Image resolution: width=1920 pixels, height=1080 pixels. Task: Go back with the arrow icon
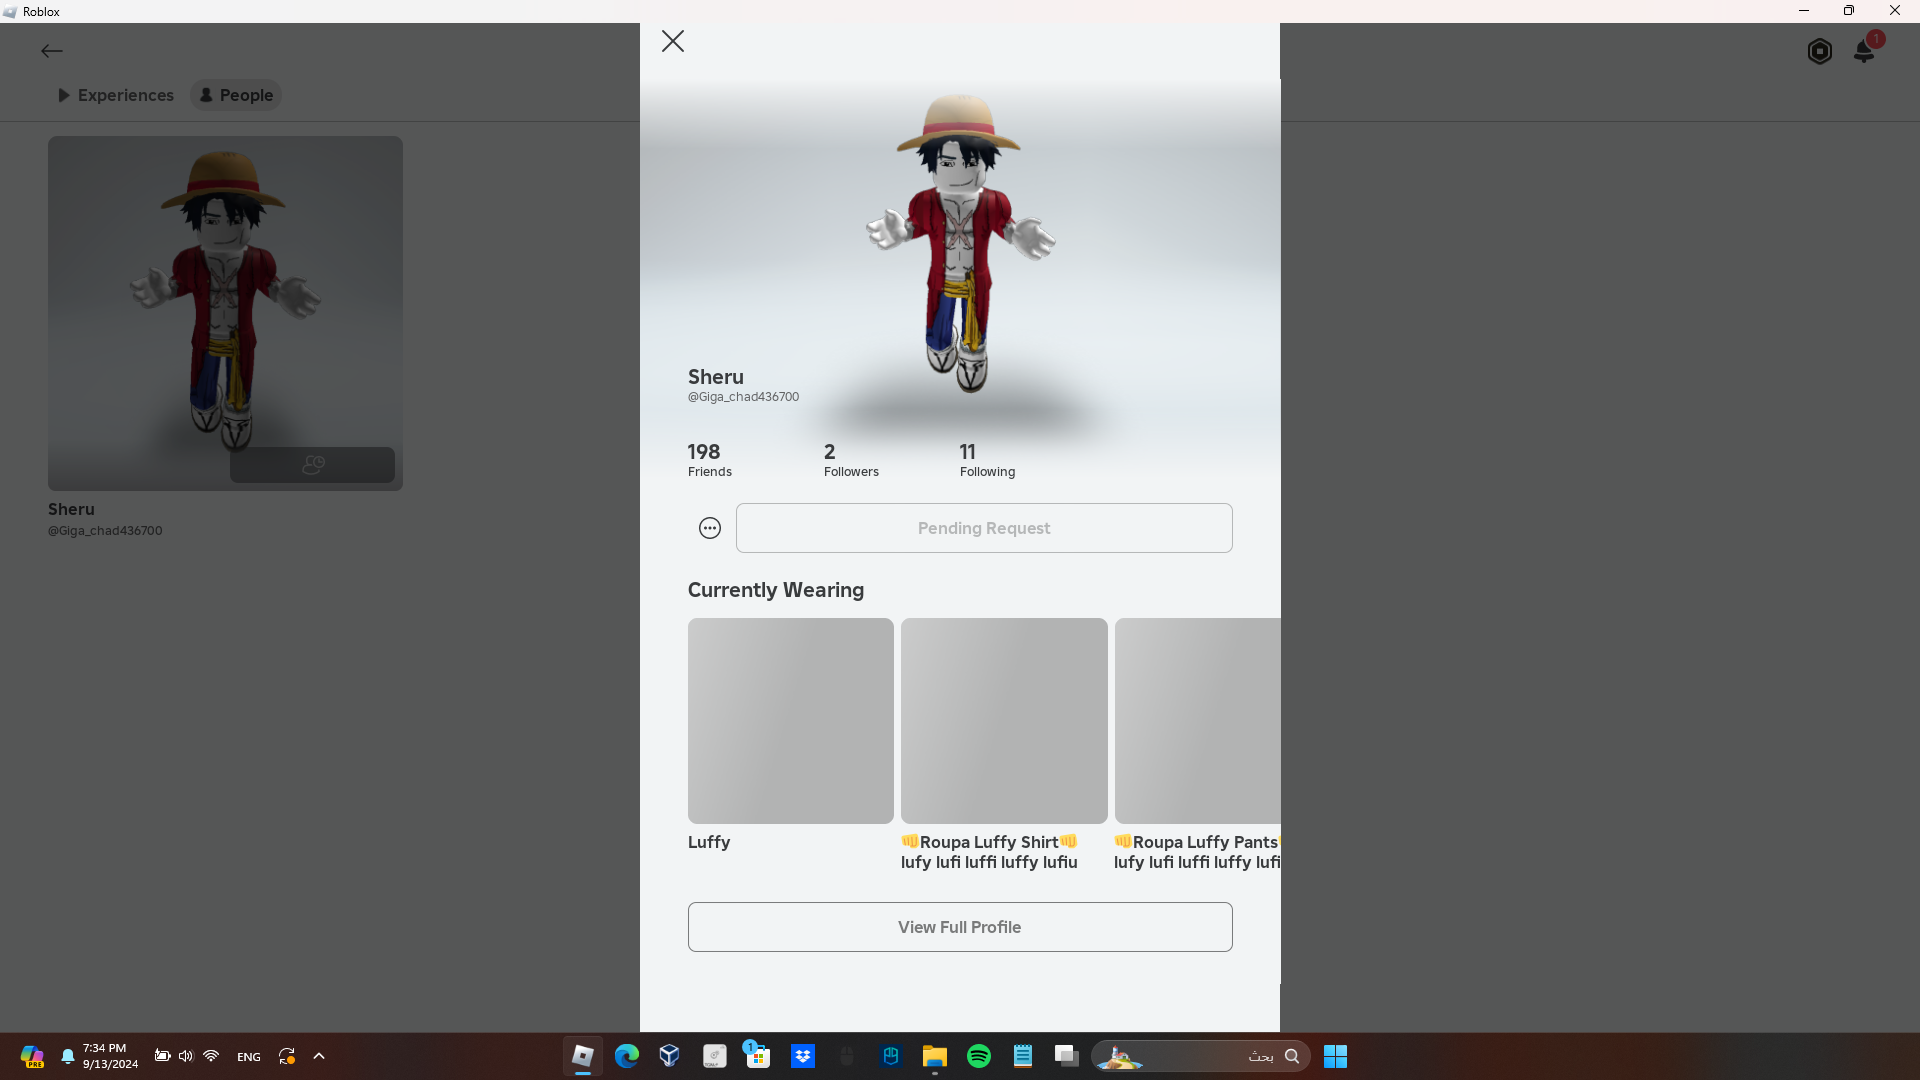52,51
